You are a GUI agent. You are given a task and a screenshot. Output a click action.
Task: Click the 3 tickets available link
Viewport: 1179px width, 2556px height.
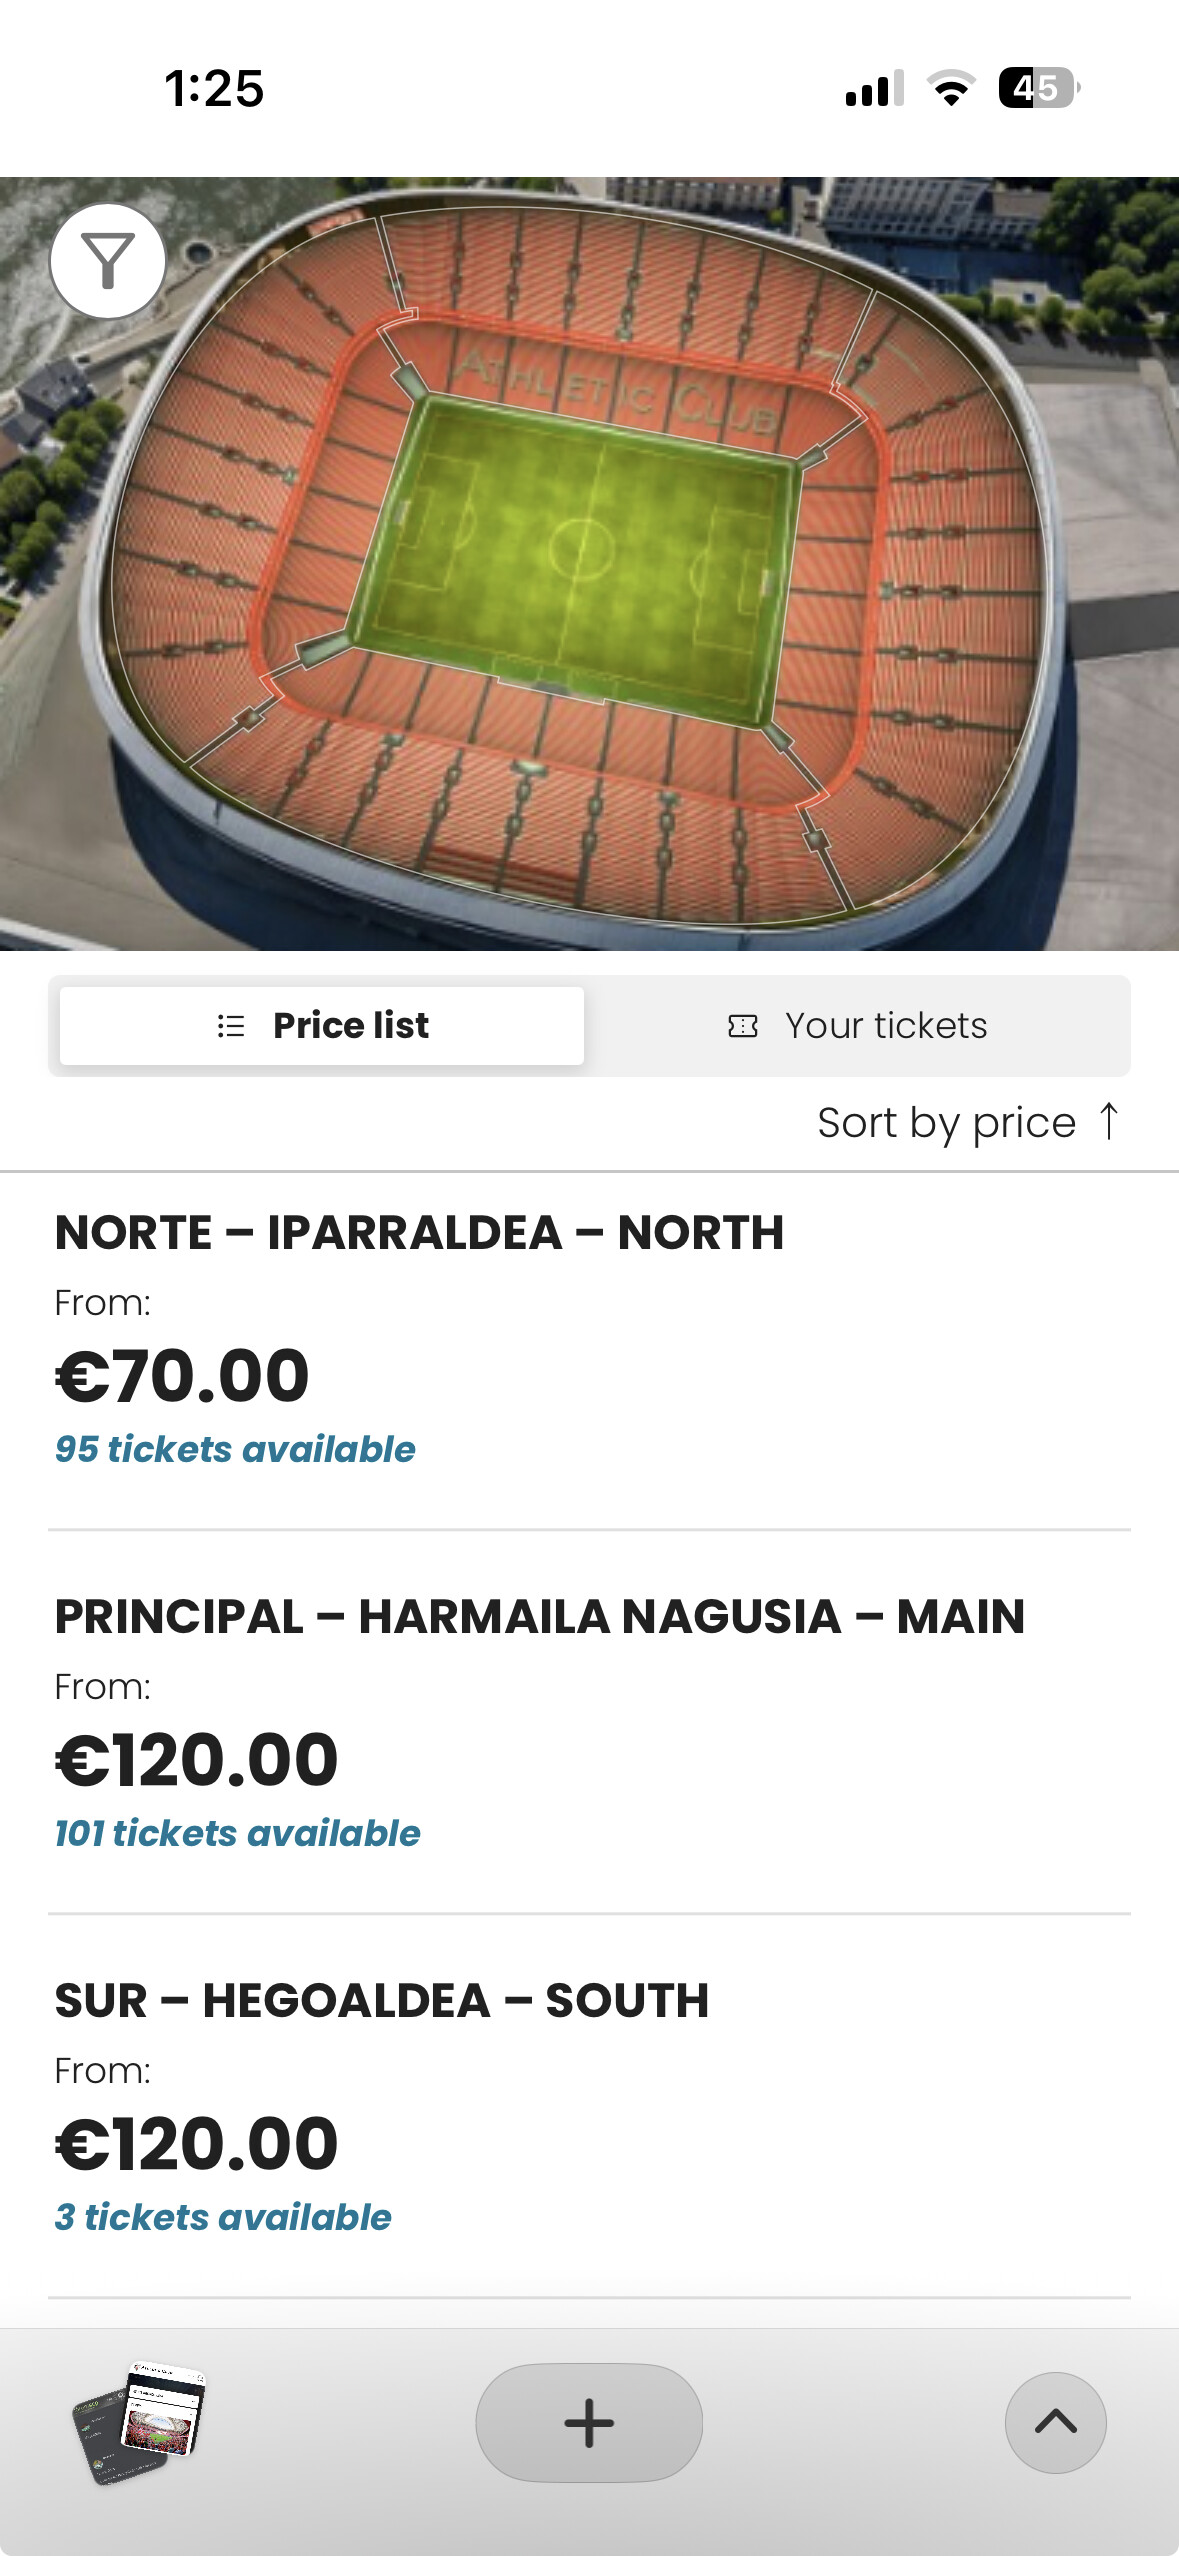pyautogui.click(x=223, y=2217)
